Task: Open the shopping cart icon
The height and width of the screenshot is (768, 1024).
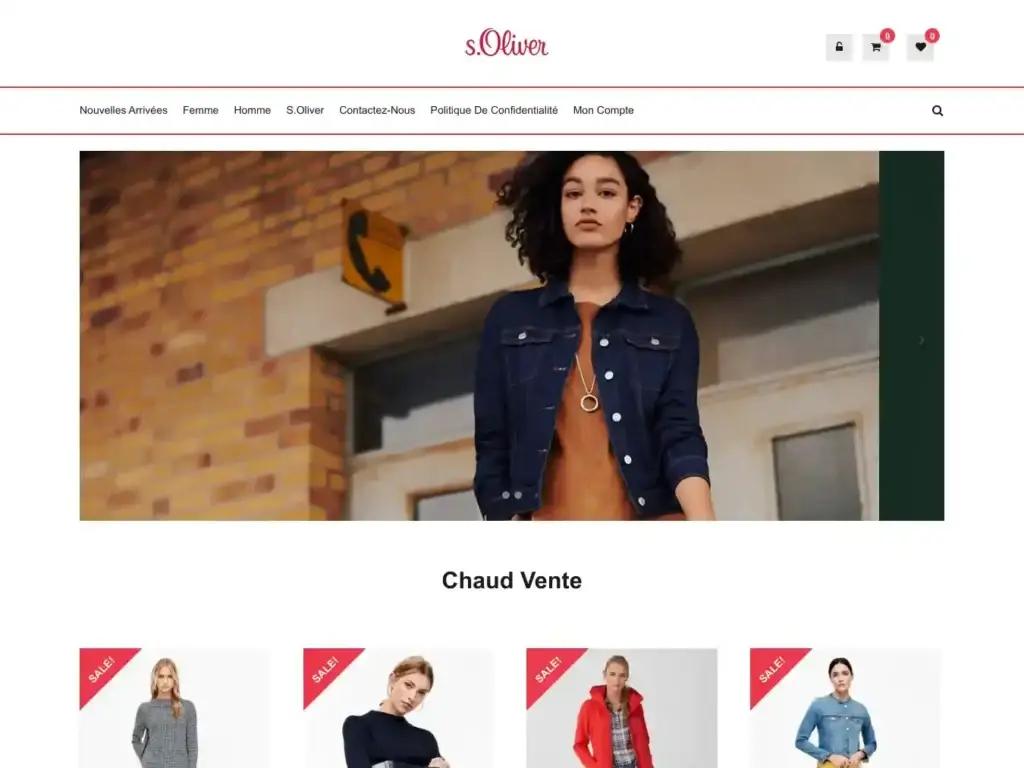Action: click(x=876, y=47)
